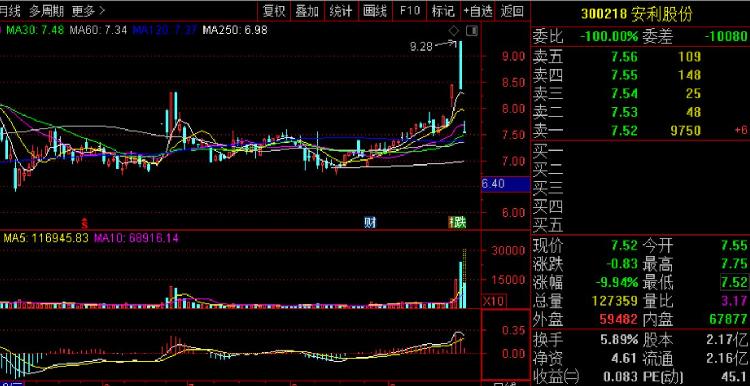Viewport: 750px width, 386px height.
Task: Expand the 更多 > more periods menu
Action: tap(89, 11)
